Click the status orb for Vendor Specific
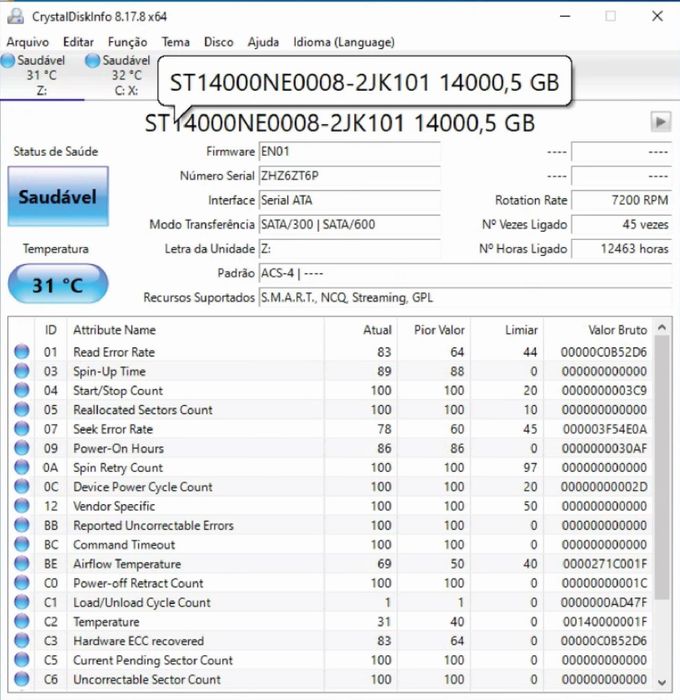The image size is (680, 700). click(21, 506)
